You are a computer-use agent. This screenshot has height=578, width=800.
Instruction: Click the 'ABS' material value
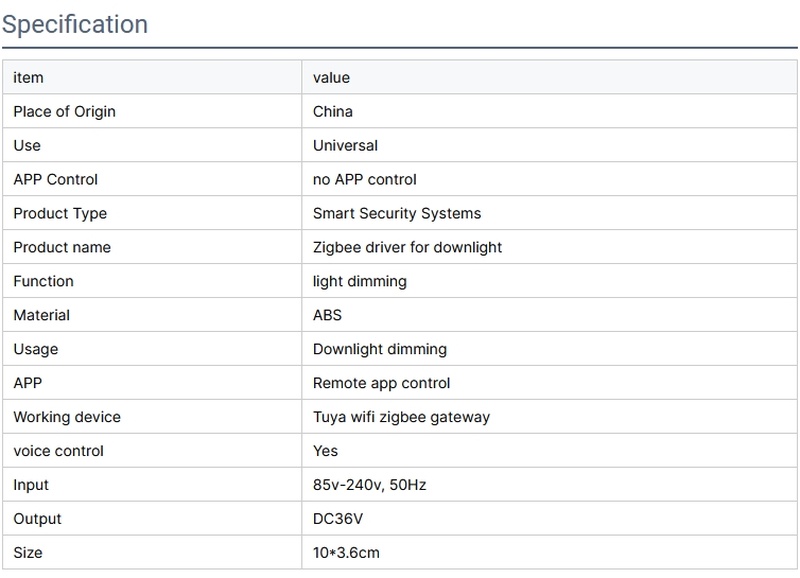pyautogui.click(x=327, y=315)
